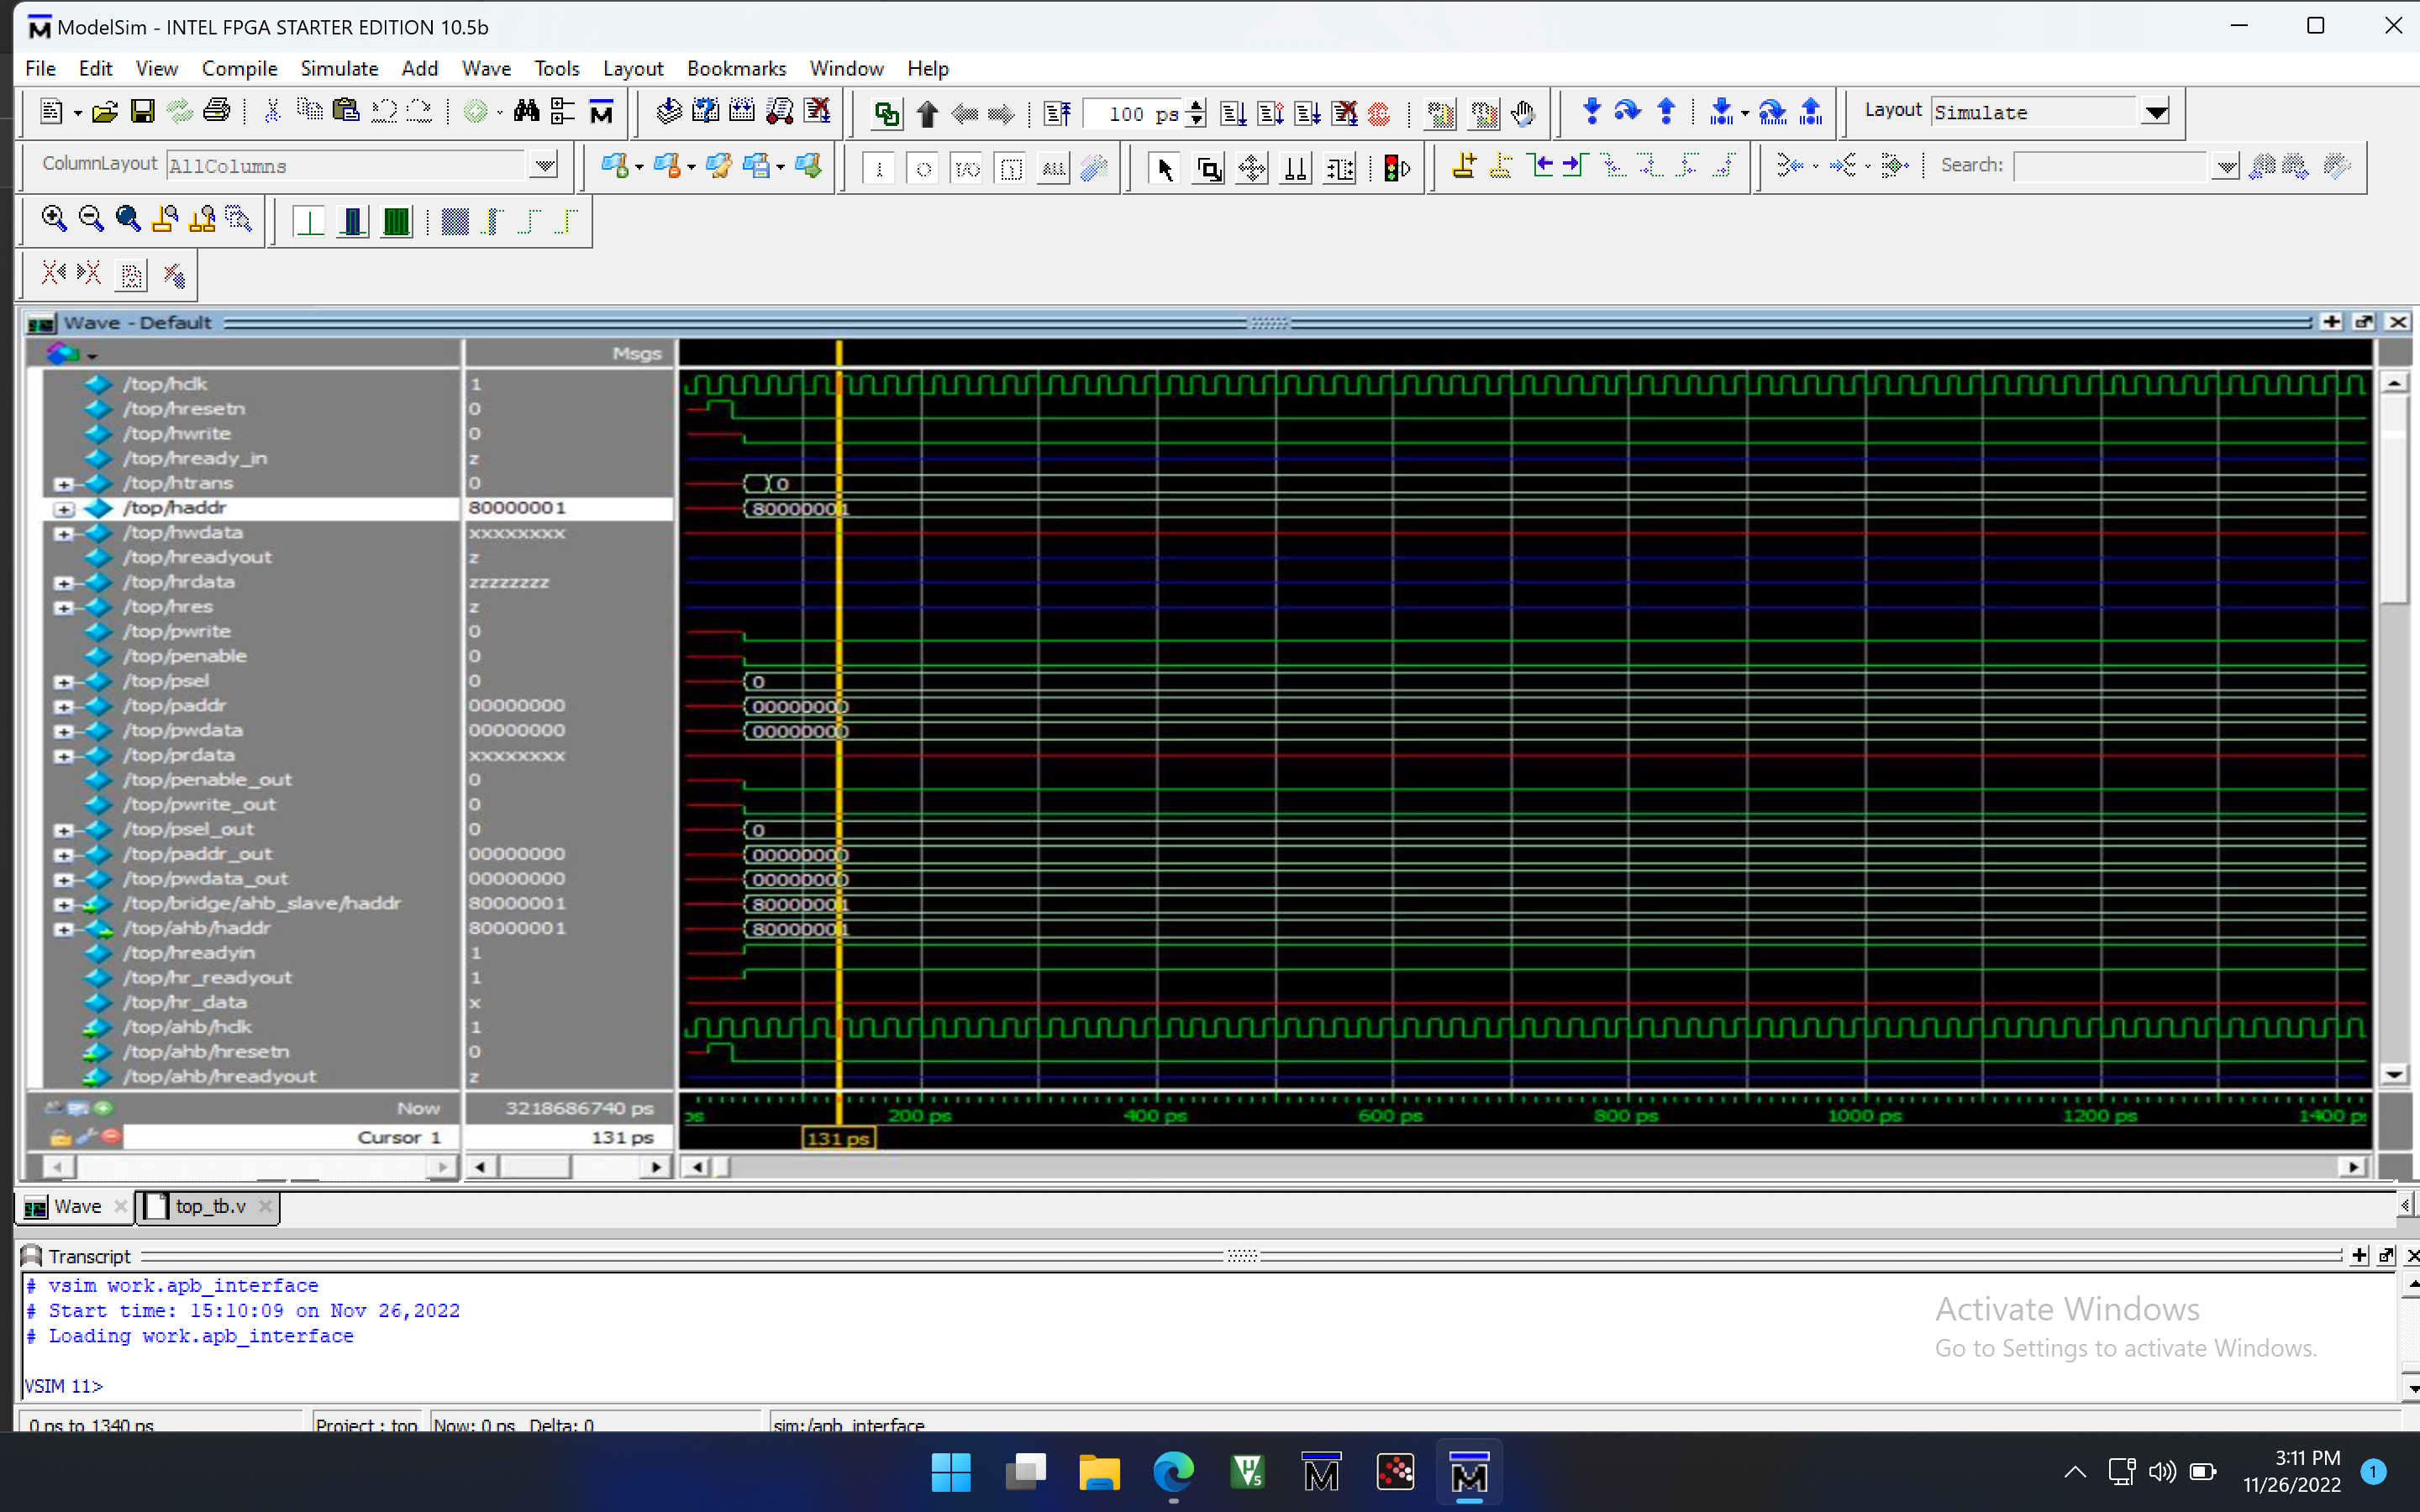Toggle the solid green waveform format button
Viewport: 2420px width, 1512px height.
click(x=396, y=221)
